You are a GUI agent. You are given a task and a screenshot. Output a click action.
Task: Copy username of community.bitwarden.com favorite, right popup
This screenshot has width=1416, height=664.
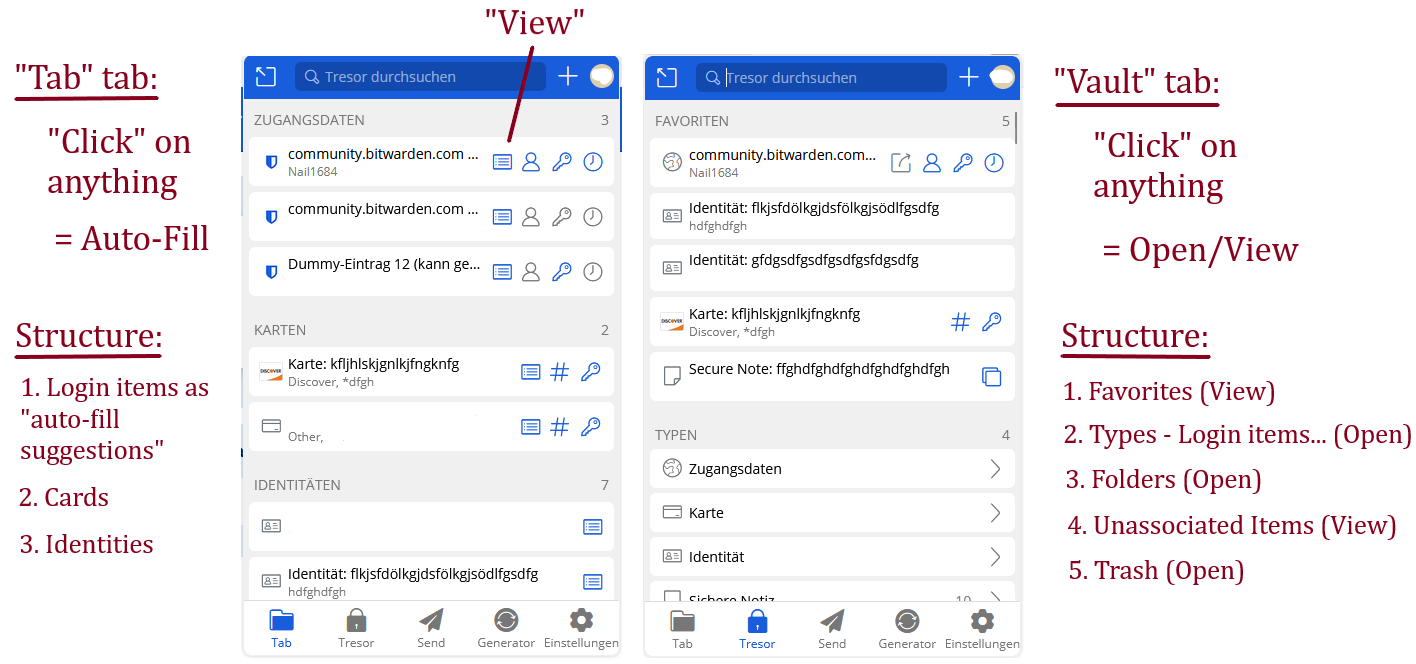click(932, 163)
